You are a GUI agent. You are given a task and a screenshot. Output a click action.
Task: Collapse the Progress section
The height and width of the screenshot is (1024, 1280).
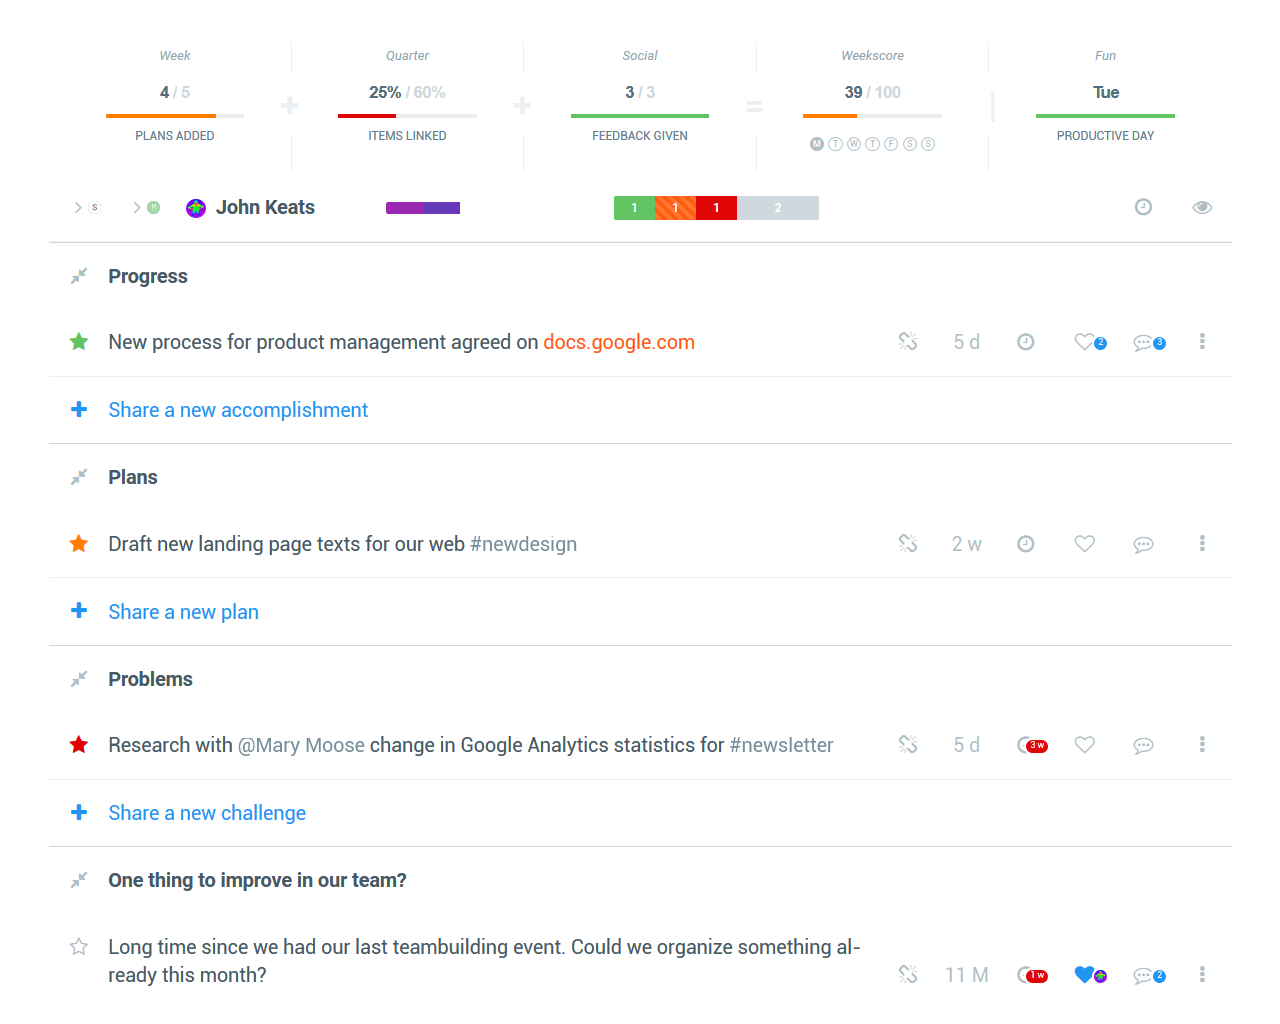[79, 277]
